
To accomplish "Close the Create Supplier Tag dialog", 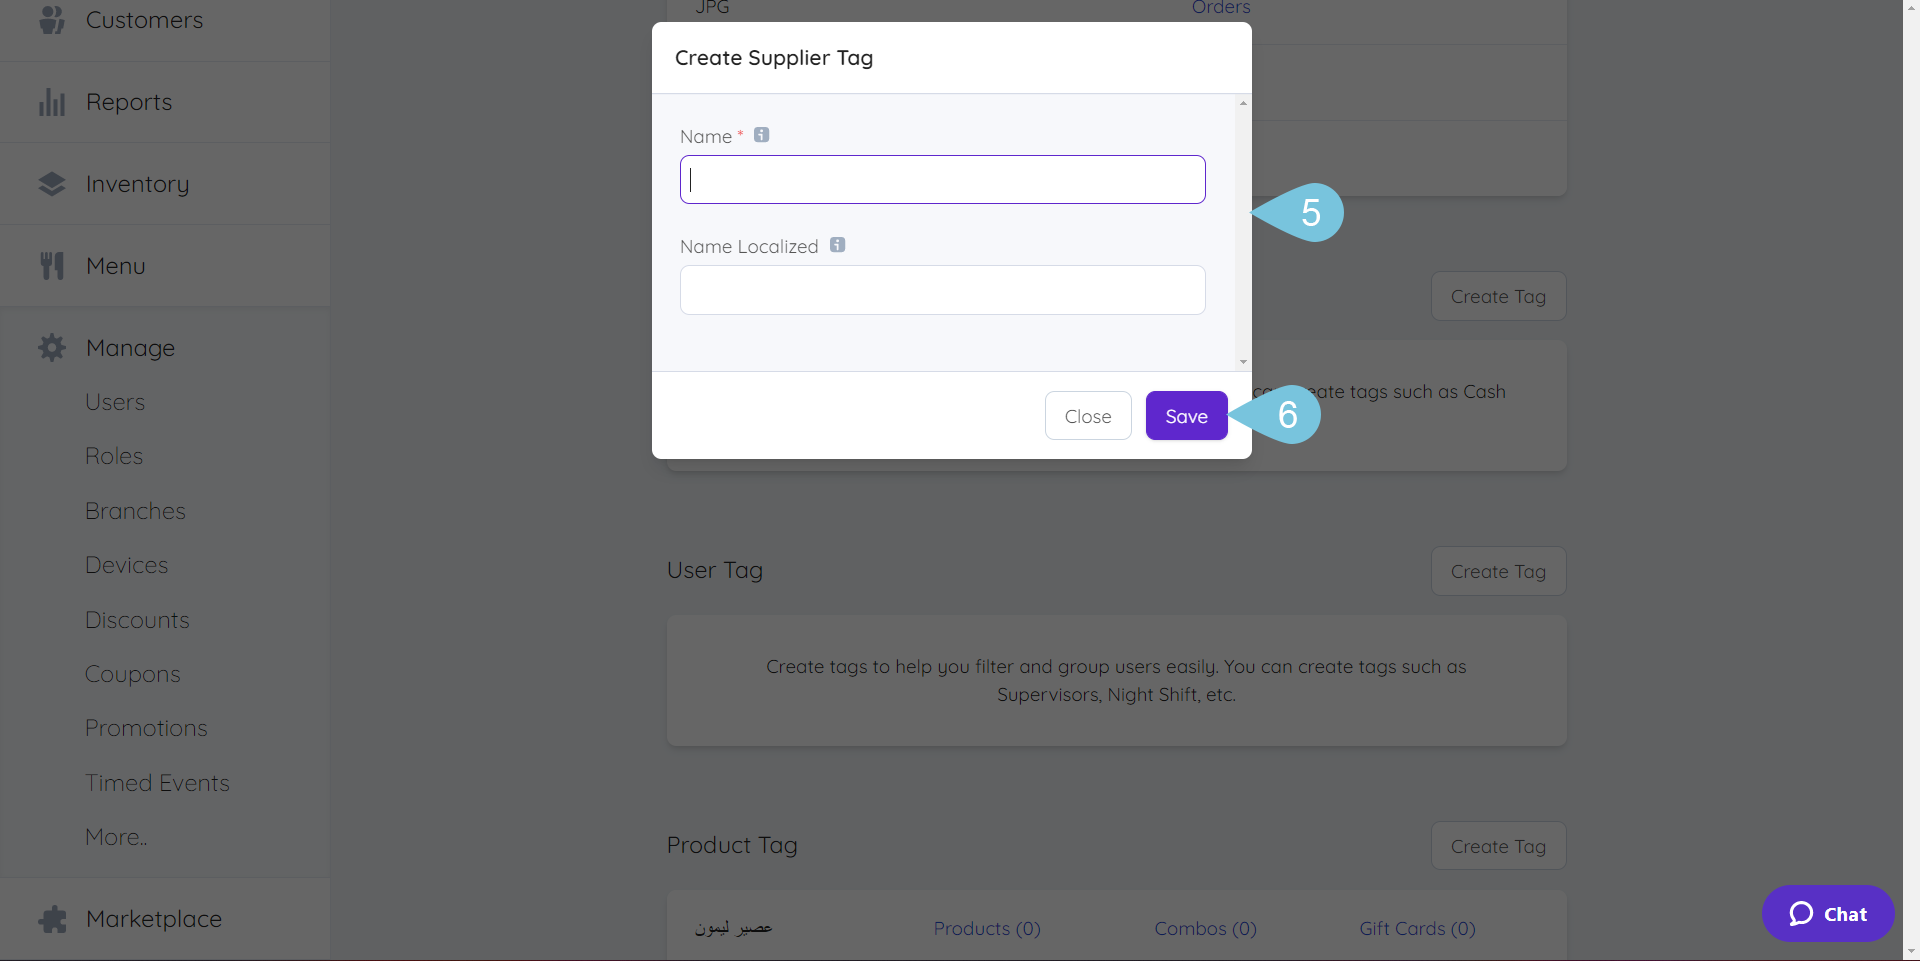I will click(x=1088, y=415).
